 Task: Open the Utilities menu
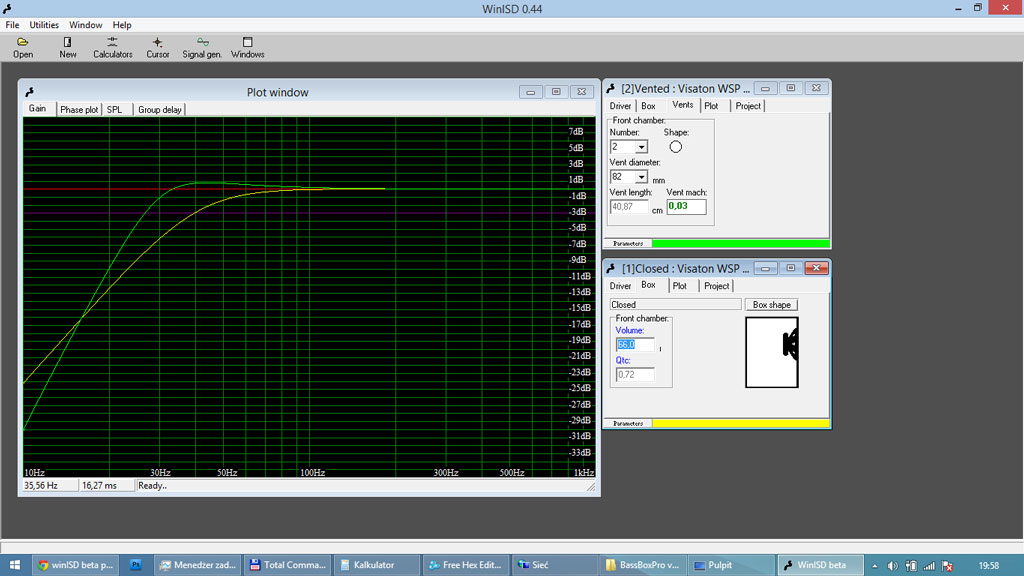coord(44,25)
